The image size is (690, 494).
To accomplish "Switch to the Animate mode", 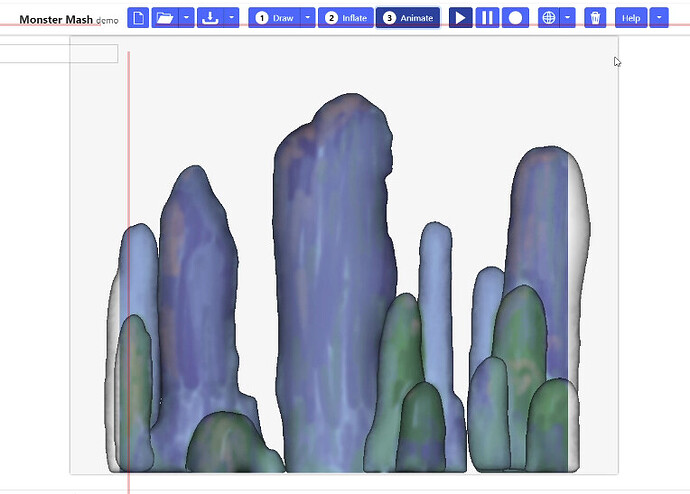I will pyautogui.click(x=408, y=18).
